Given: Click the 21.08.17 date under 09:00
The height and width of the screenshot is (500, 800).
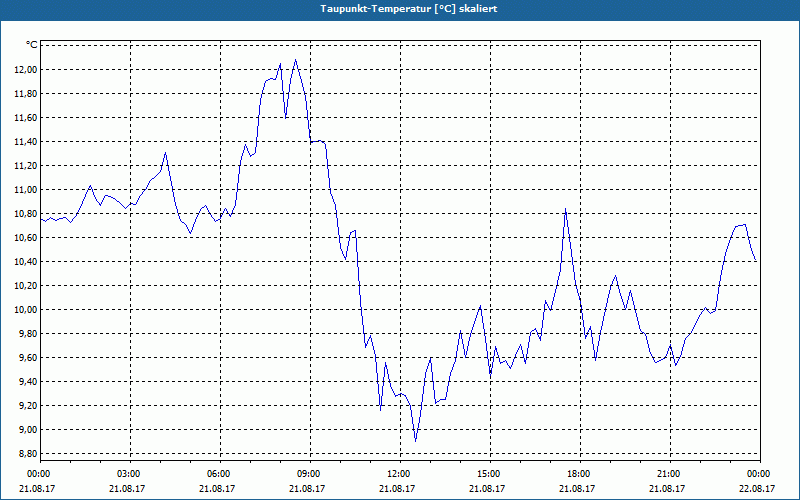Looking at the screenshot, I should (x=307, y=488).
